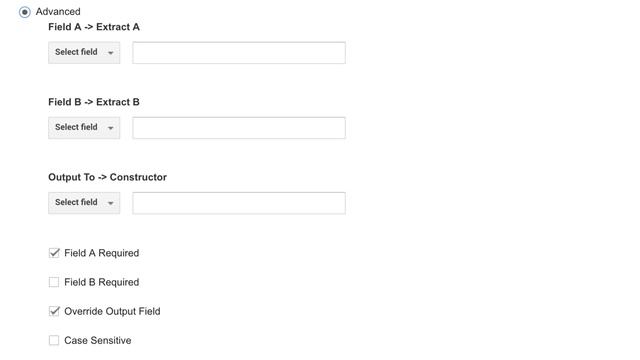Focus the Extract B text input
The width and height of the screenshot is (640, 360).
(239, 128)
